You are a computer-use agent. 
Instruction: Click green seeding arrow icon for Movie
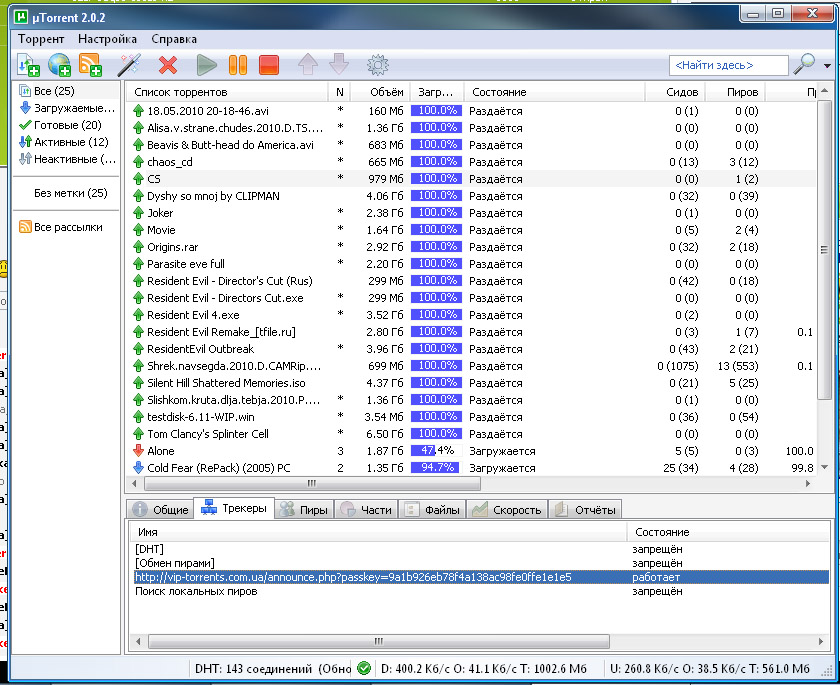click(x=138, y=230)
